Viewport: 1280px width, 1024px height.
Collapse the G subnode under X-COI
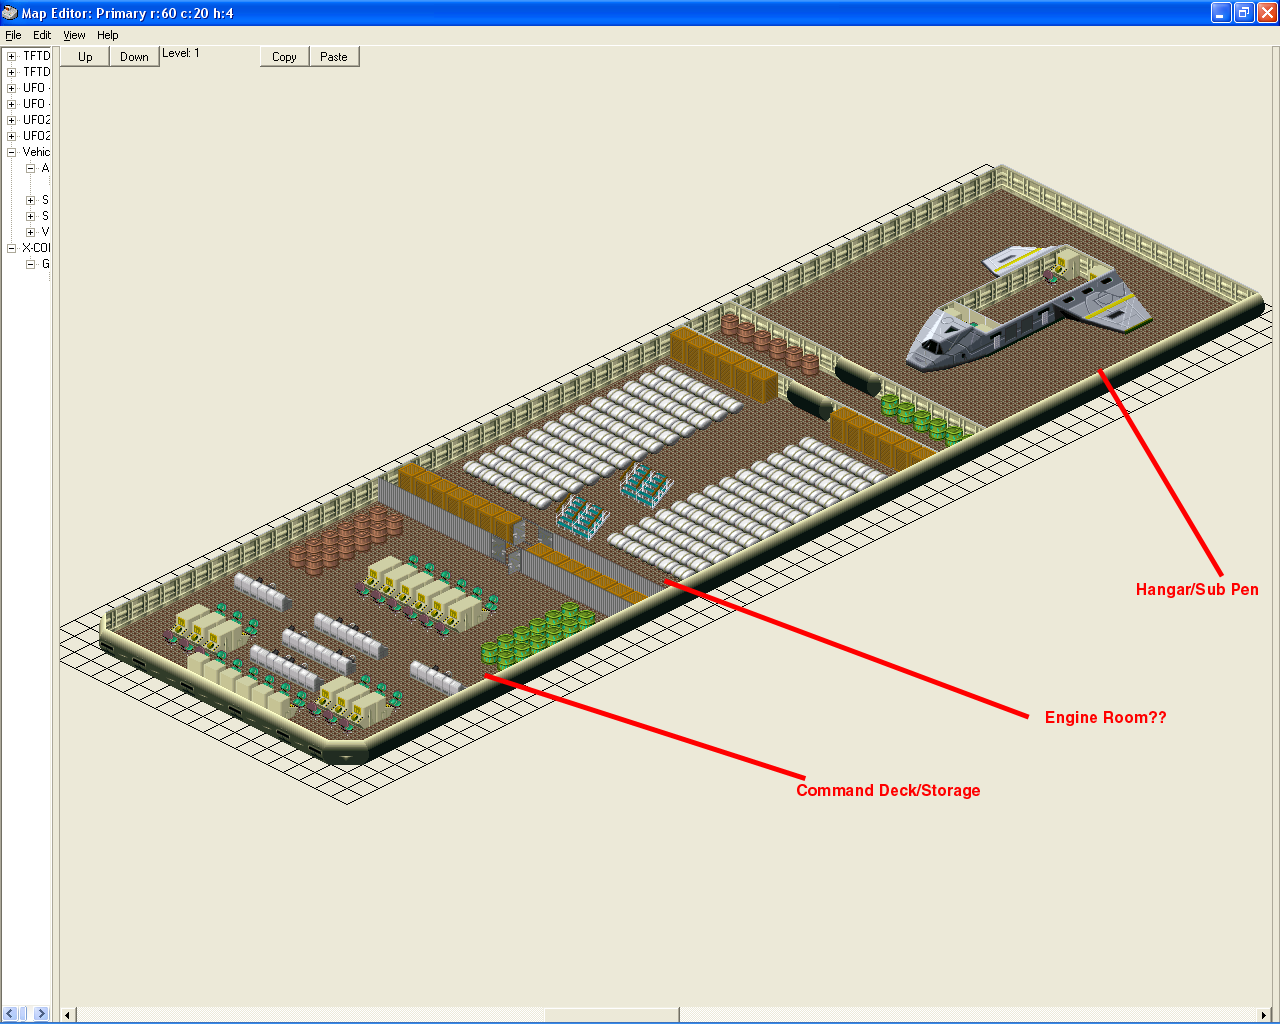30,264
